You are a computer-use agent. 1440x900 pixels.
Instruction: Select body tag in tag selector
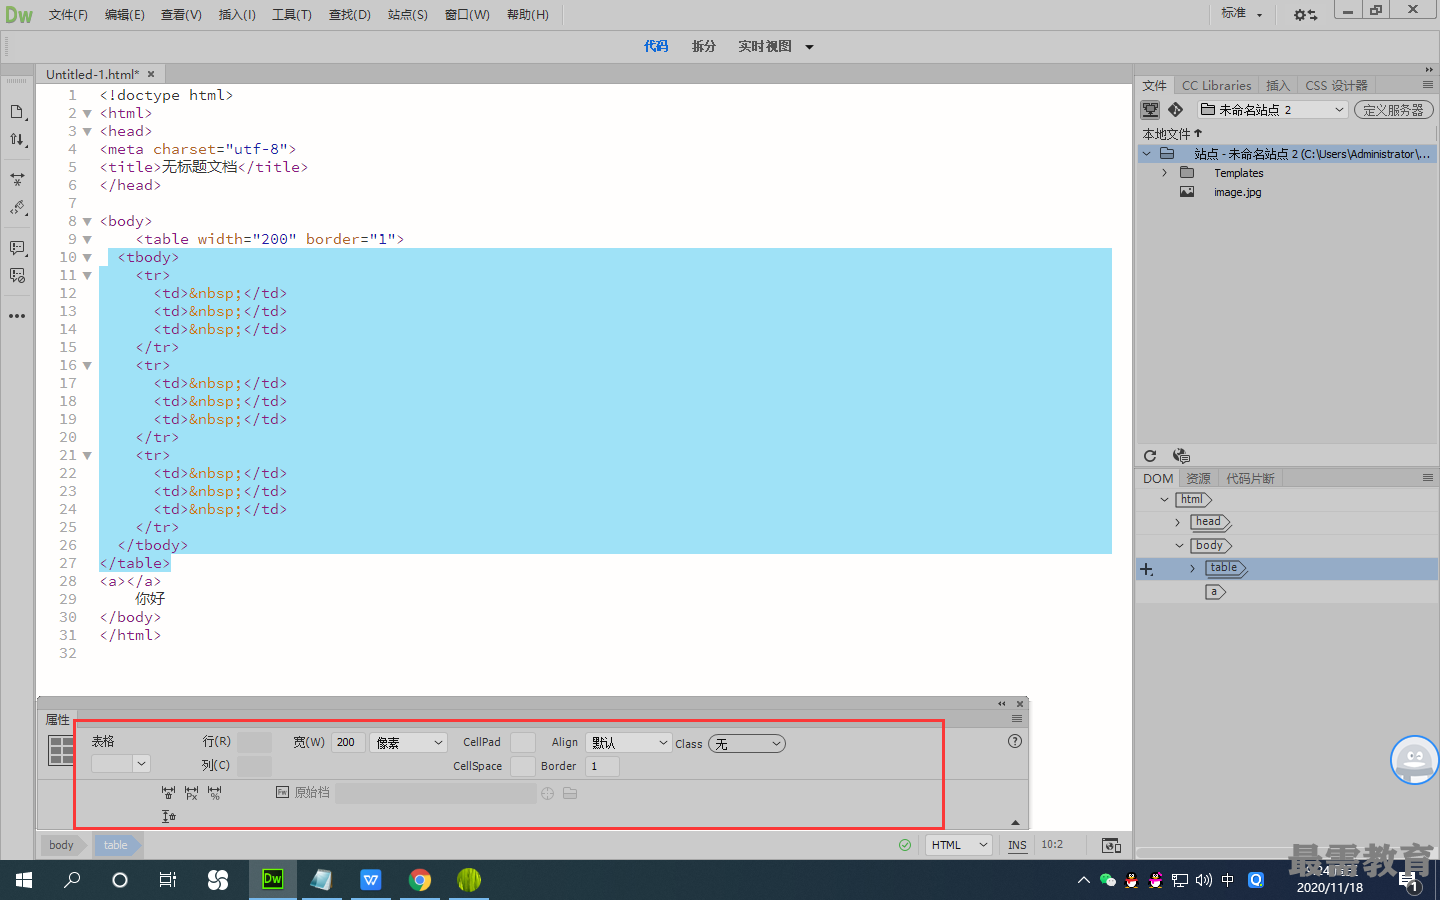click(x=61, y=845)
